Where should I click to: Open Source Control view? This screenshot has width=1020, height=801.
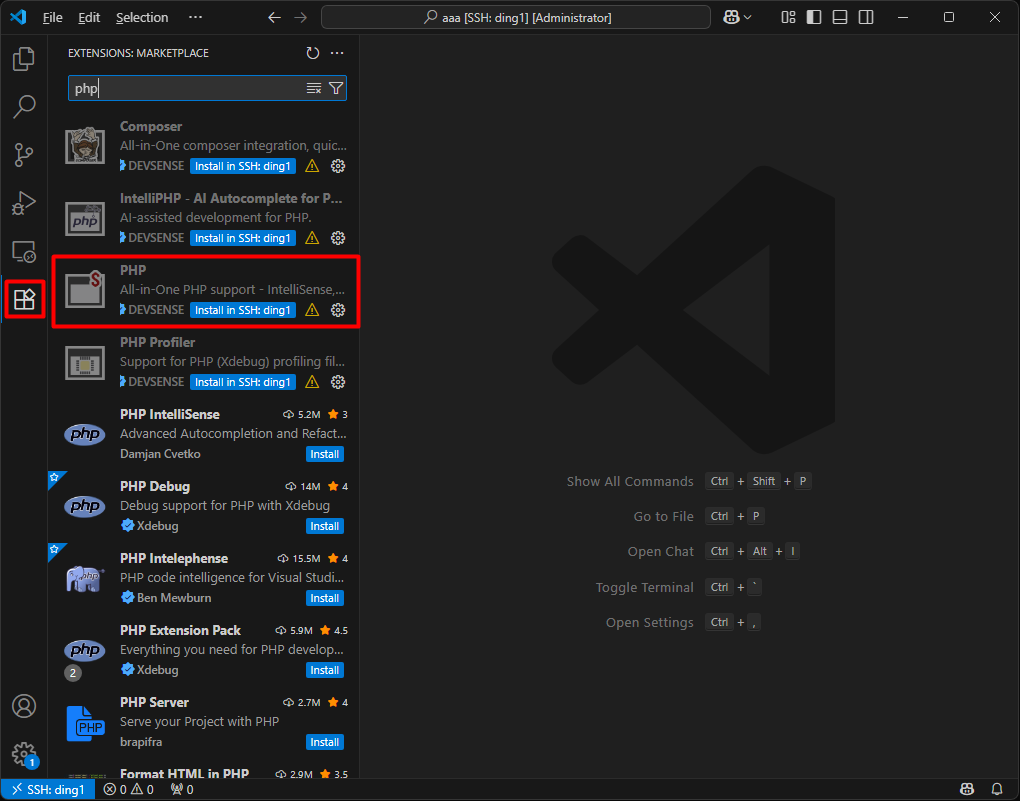24,155
